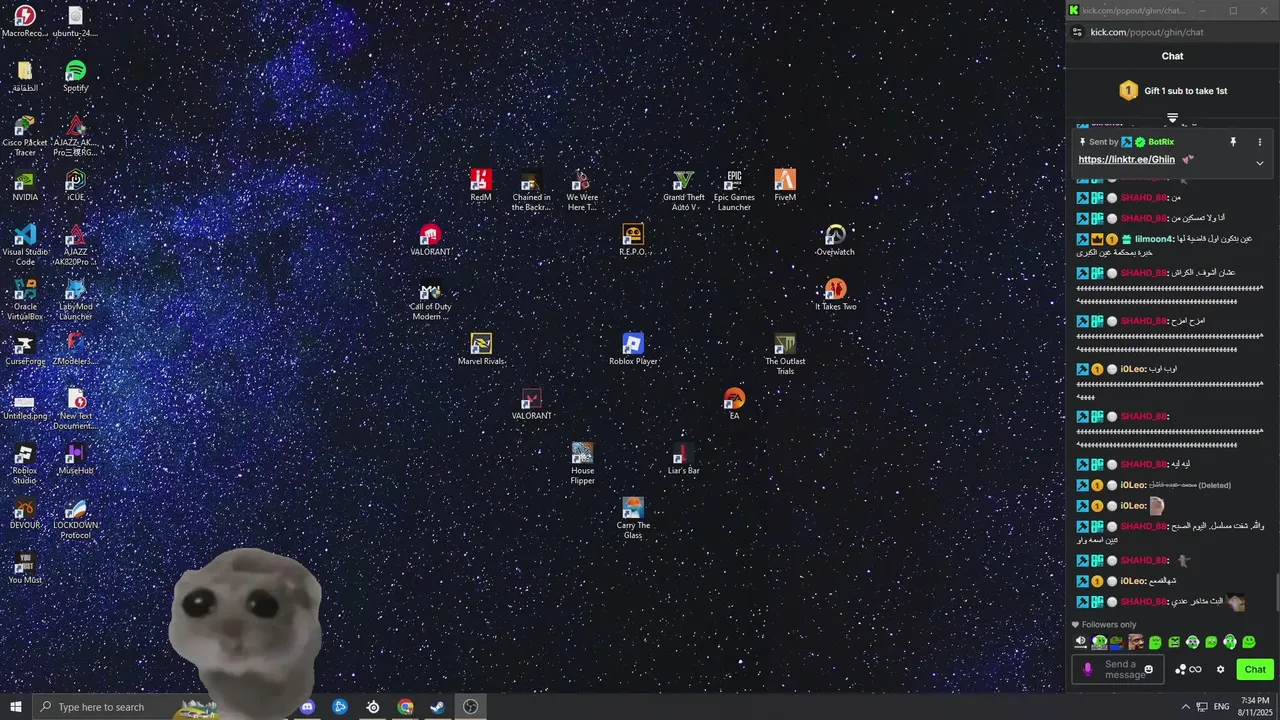Select the Call of Duty Modern shortcut
This screenshot has width=1280, height=720.
(x=430, y=300)
